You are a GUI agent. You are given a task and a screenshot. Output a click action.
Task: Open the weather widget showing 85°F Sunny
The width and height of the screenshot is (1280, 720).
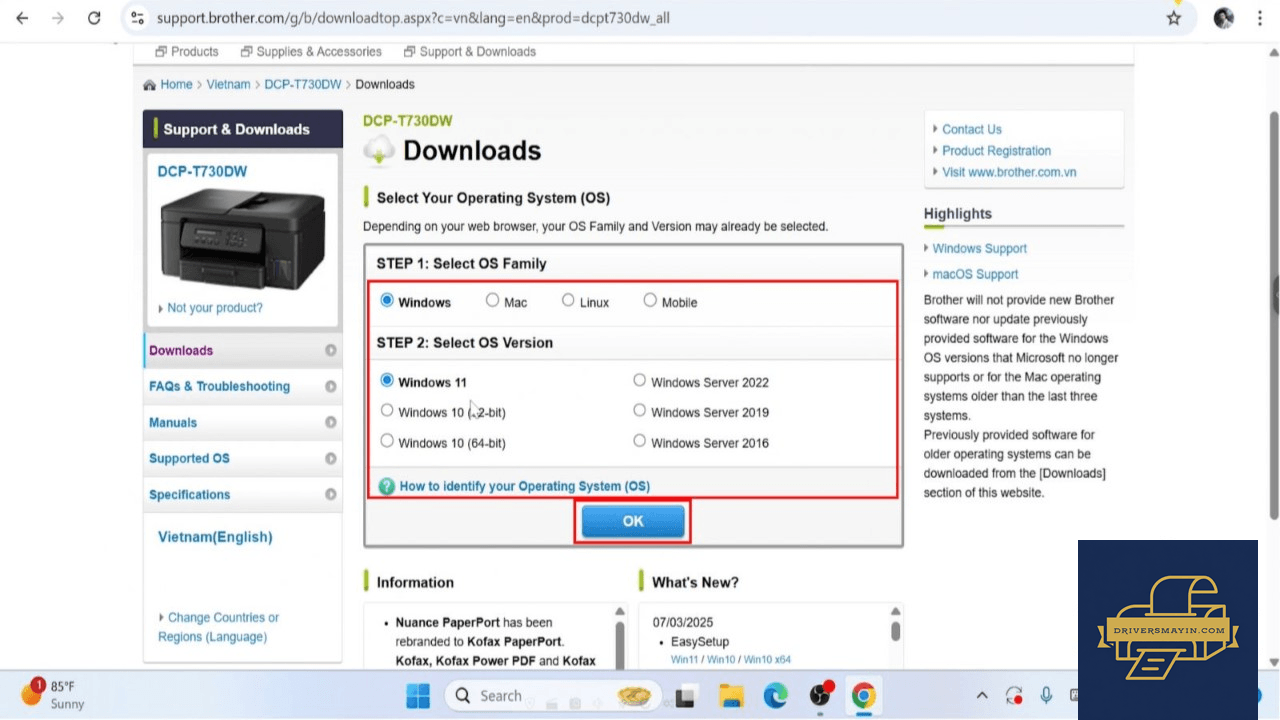54,694
